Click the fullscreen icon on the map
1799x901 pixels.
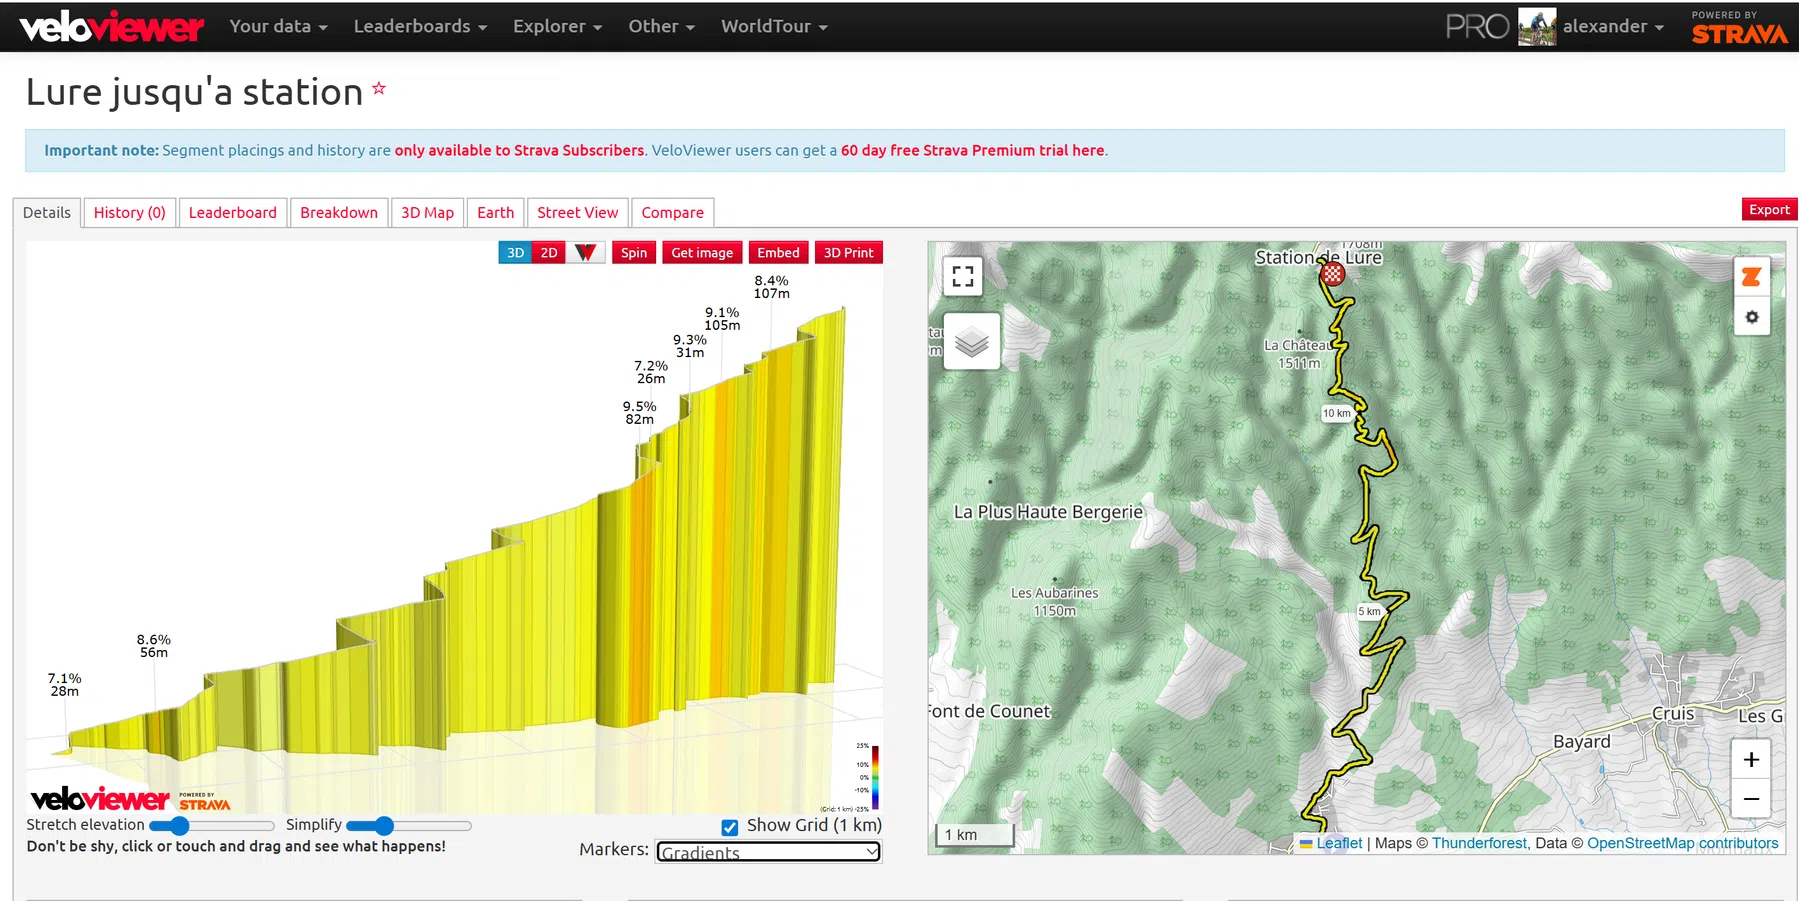[x=963, y=277]
